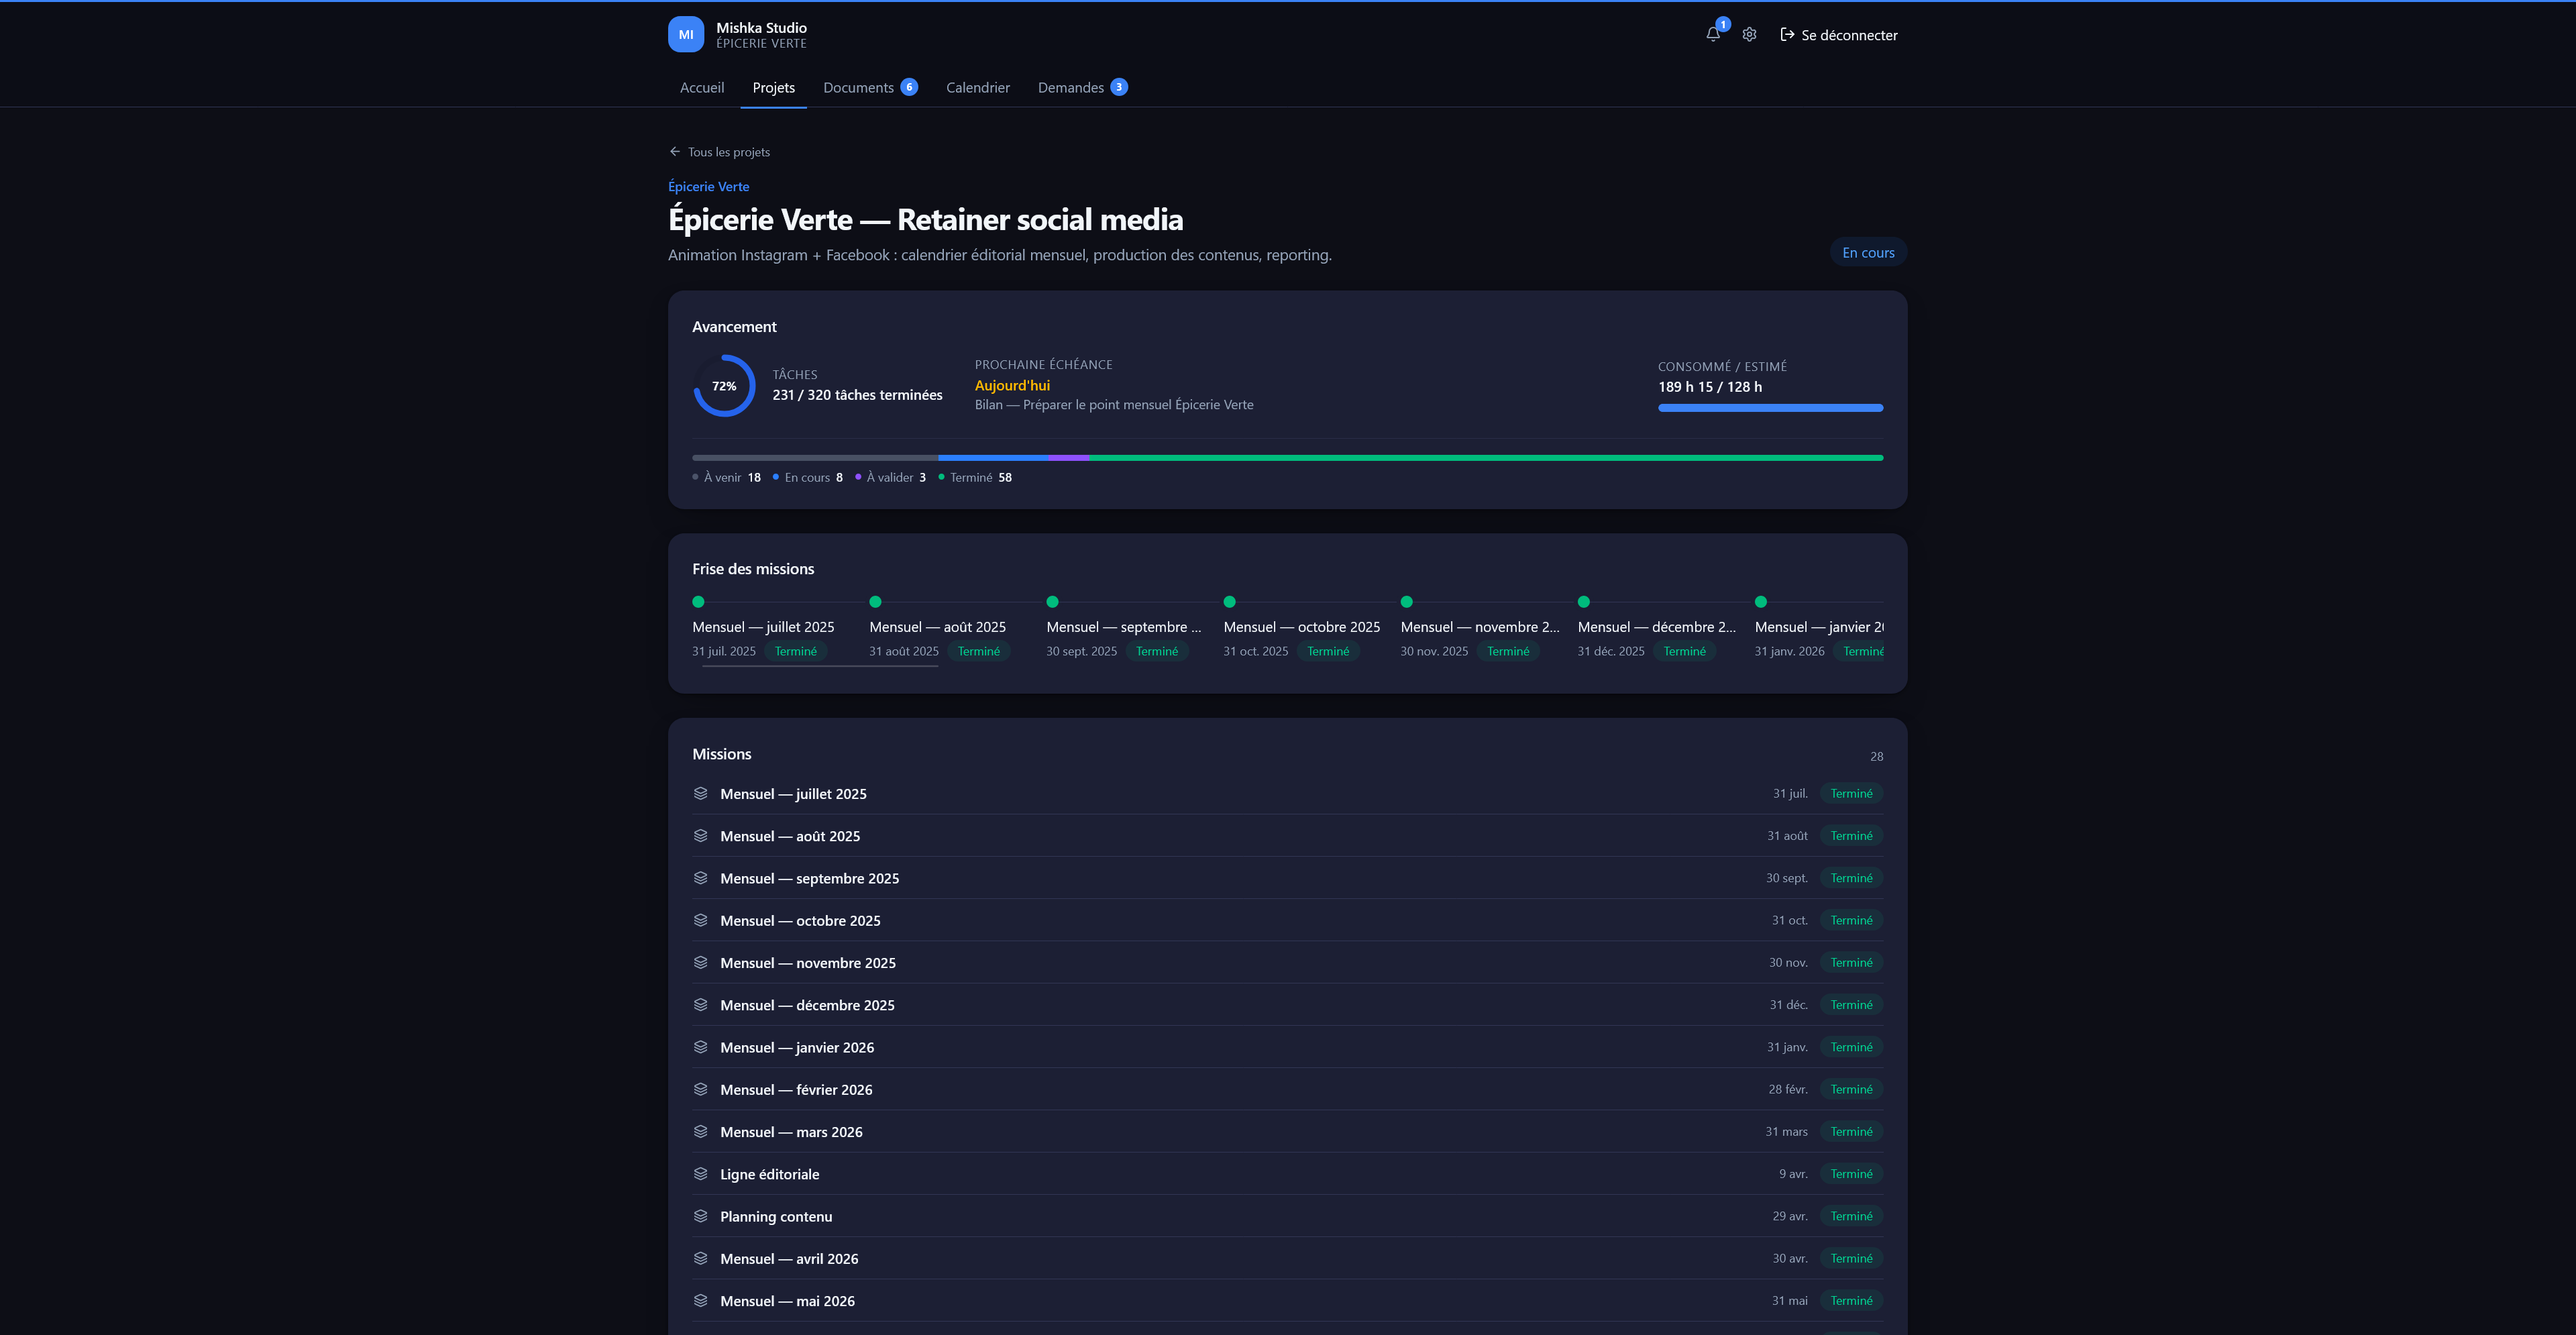The width and height of the screenshot is (2576, 1335).
Task: Open the Planning contenu mission
Action: tap(1288, 1216)
